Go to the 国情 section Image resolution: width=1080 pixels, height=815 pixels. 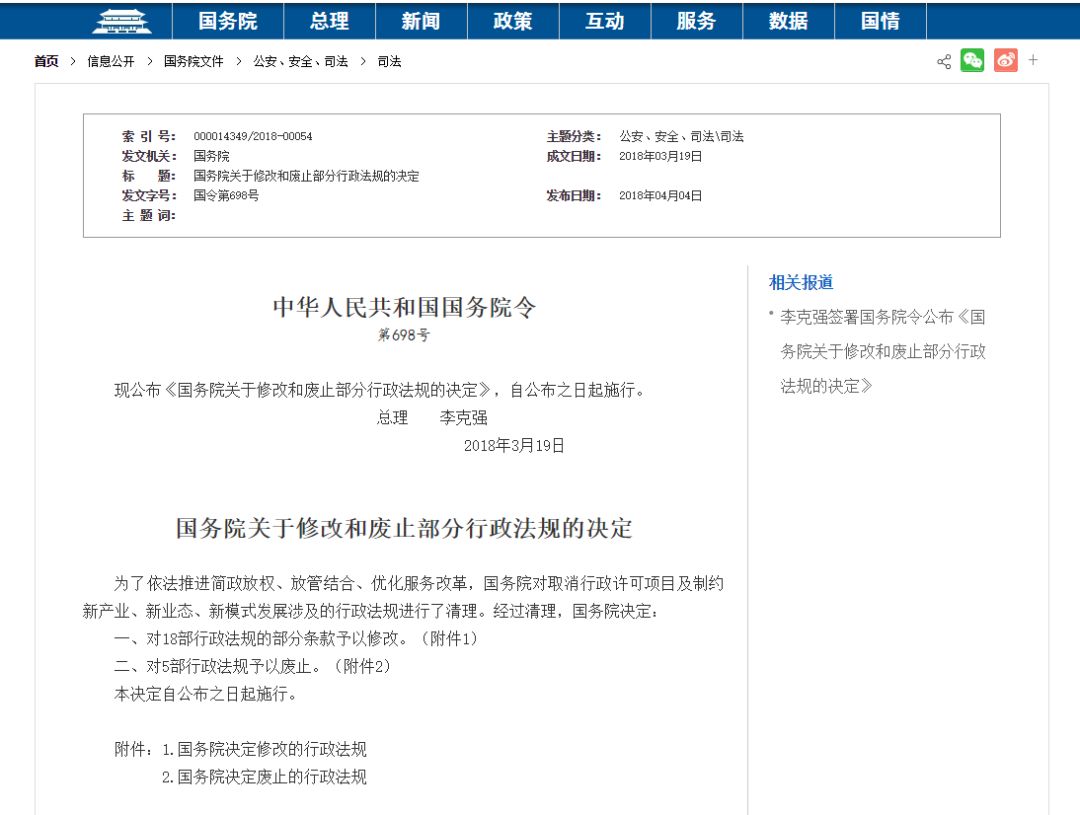[x=880, y=21]
